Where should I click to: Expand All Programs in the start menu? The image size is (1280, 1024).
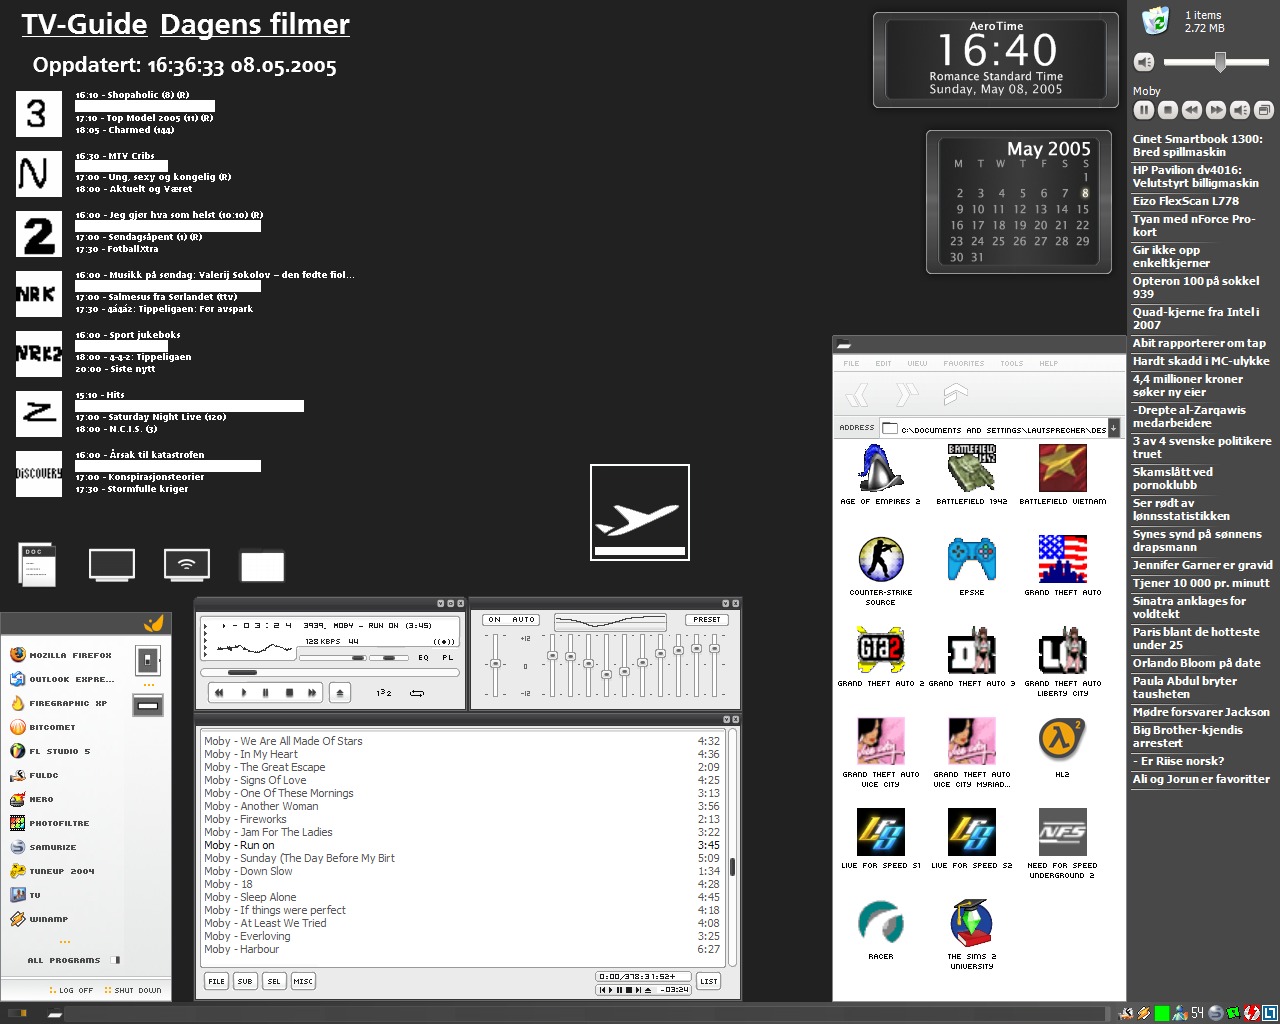[x=73, y=960]
